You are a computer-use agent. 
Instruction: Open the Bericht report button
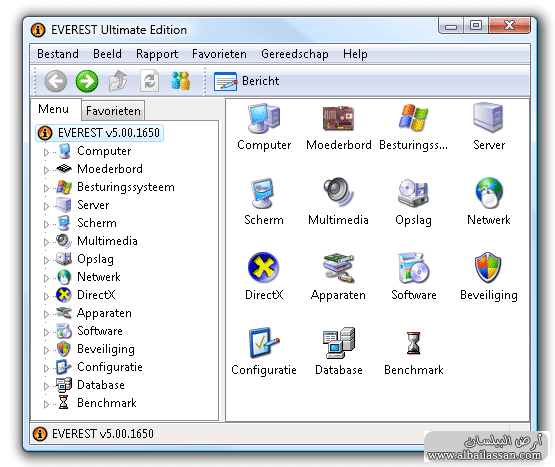(x=246, y=81)
